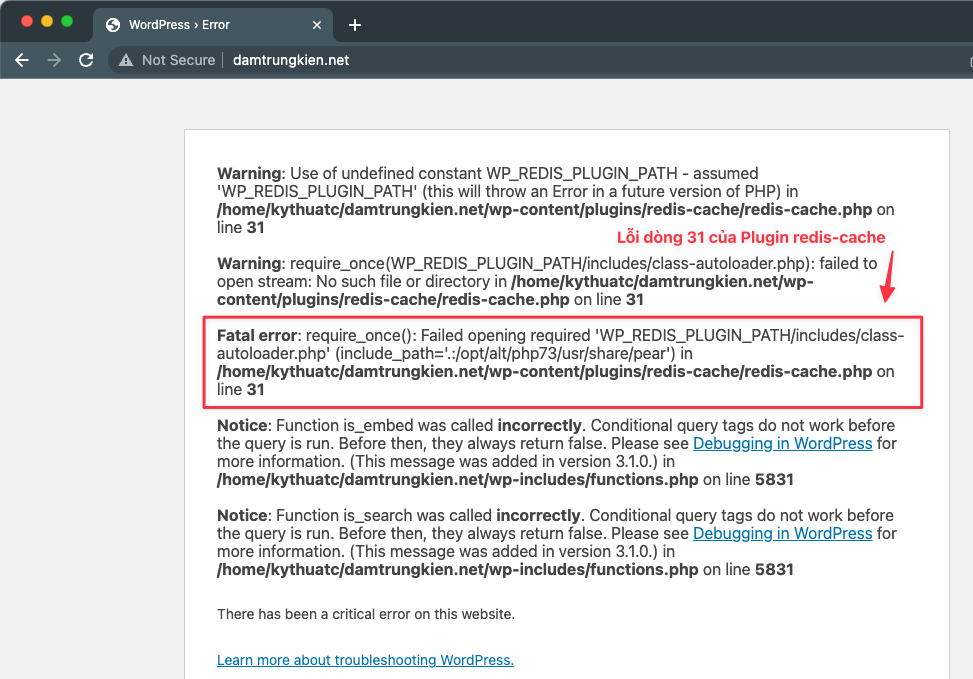Click the browser forward arrow

tap(54, 60)
